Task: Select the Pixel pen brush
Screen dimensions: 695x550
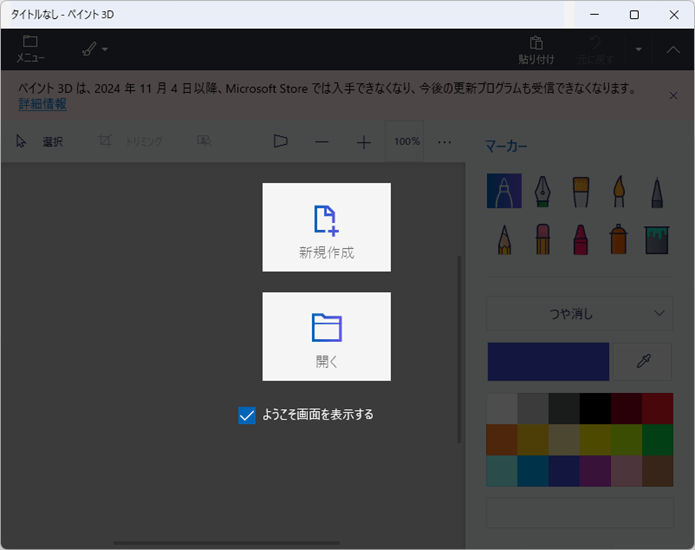Action: (x=657, y=191)
